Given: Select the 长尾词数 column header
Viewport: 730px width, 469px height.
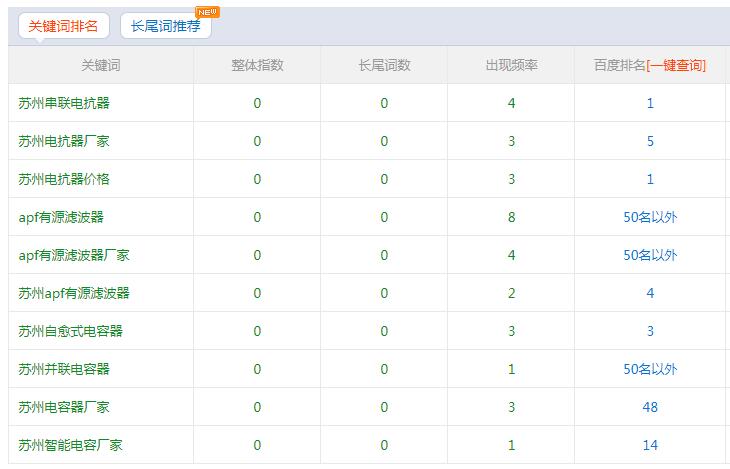Looking at the screenshot, I should coord(384,66).
